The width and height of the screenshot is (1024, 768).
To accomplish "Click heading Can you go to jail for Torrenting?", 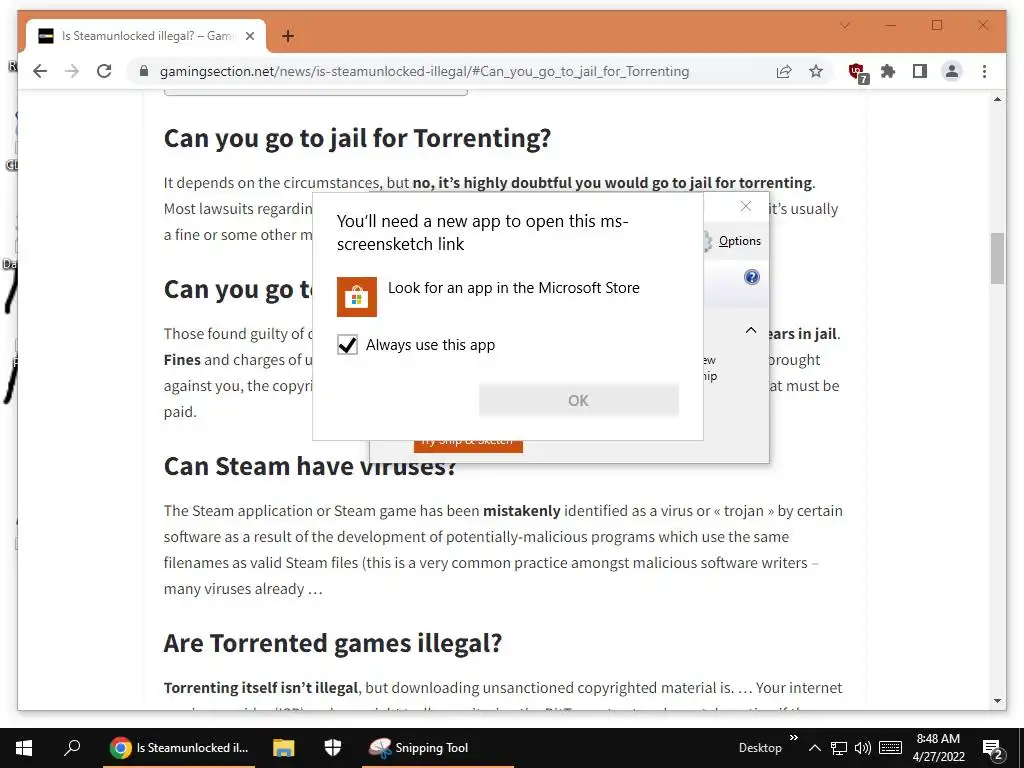I will 357,138.
